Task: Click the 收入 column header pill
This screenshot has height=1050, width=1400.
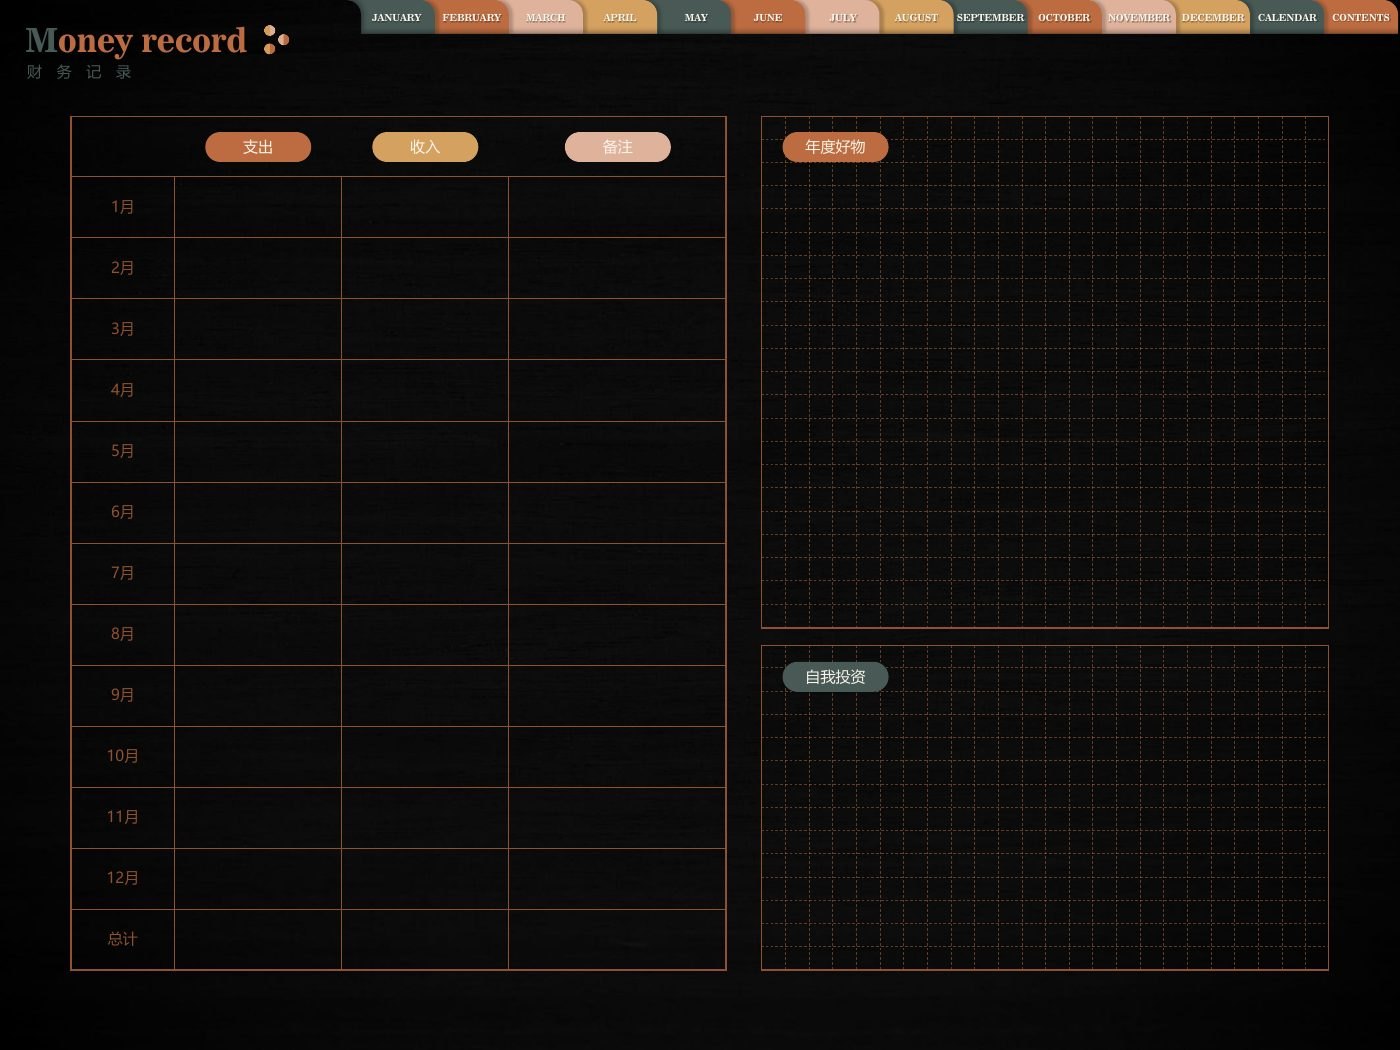Action: (425, 147)
